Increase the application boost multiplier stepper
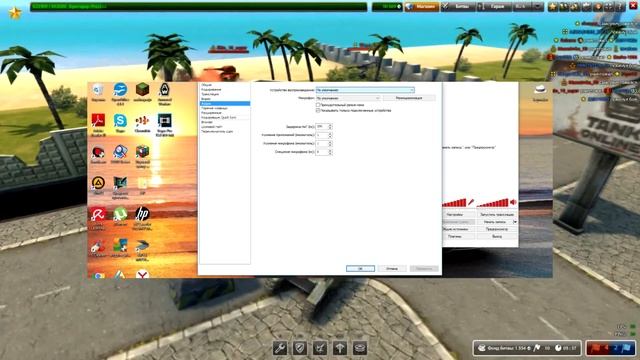 pyautogui.click(x=330, y=133)
